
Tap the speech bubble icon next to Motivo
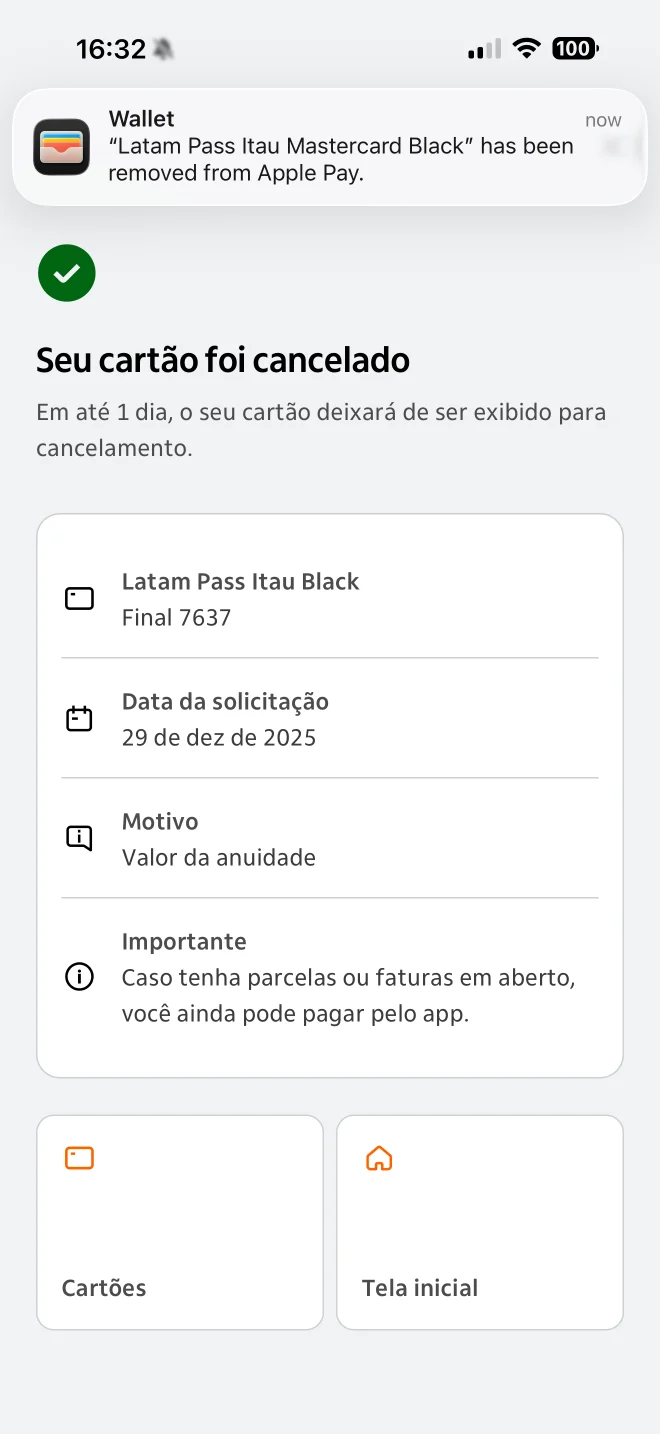79,838
